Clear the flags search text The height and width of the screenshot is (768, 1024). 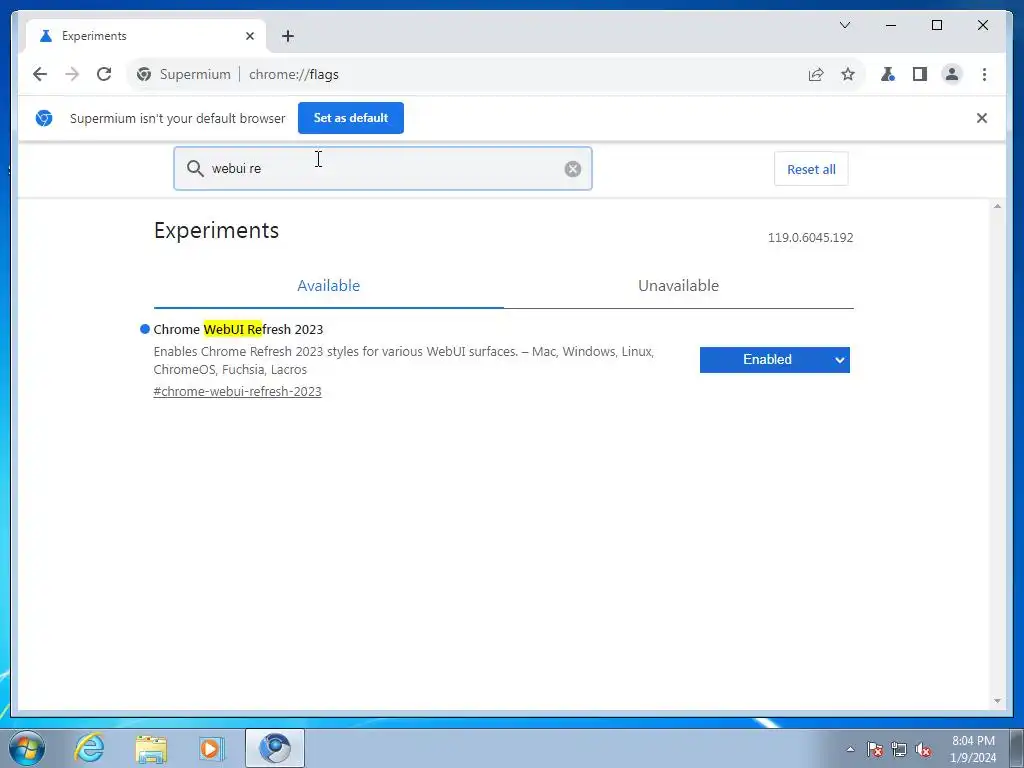pos(573,169)
